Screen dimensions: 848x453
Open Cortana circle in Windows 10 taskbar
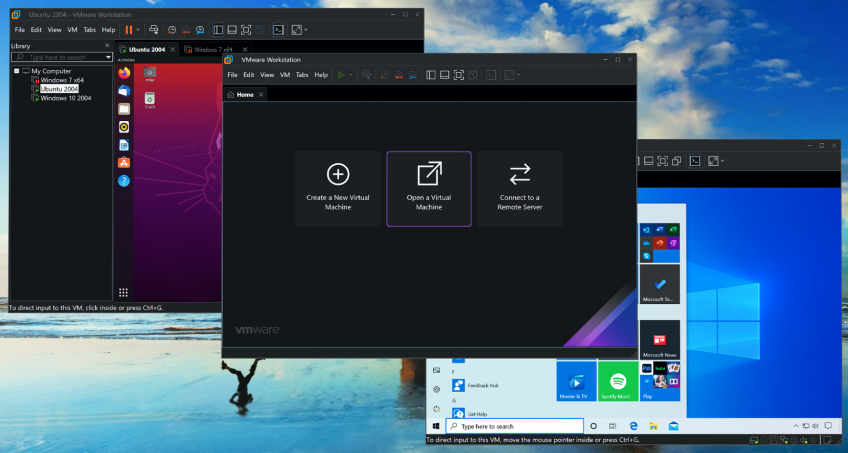pyautogui.click(x=593, y=426)
